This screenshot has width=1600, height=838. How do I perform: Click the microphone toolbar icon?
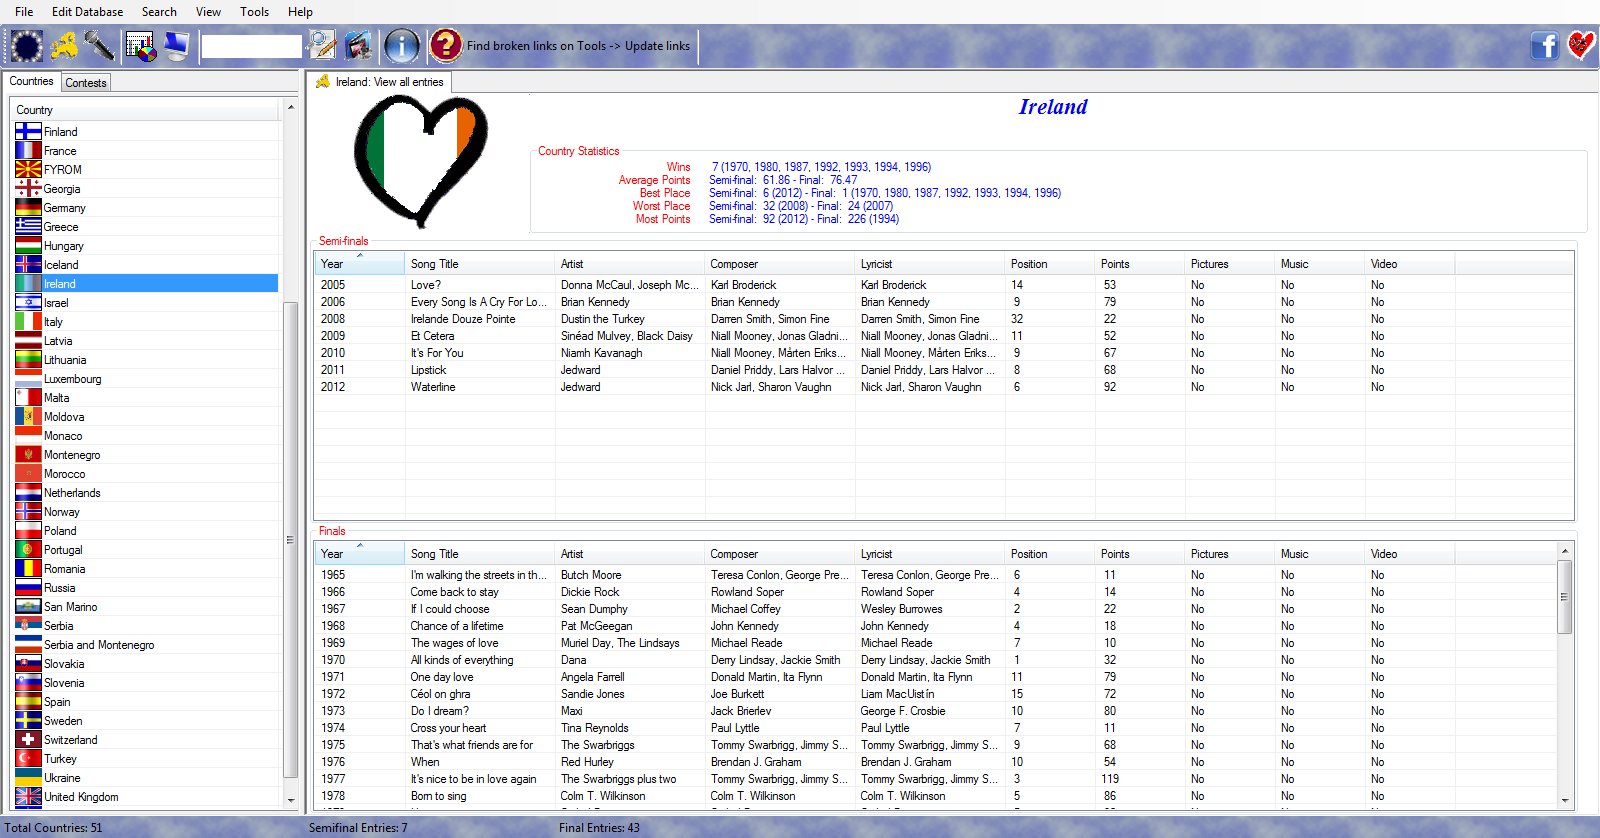click(x=99, y=46)
